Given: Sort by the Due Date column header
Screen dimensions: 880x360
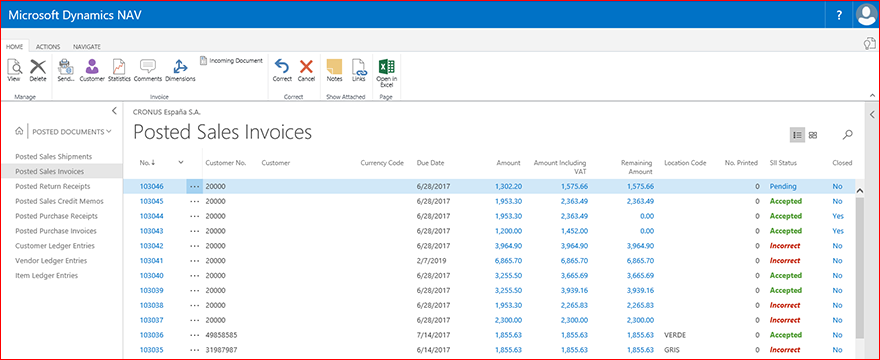Looking at the screenshot, I should coord(430,163).
